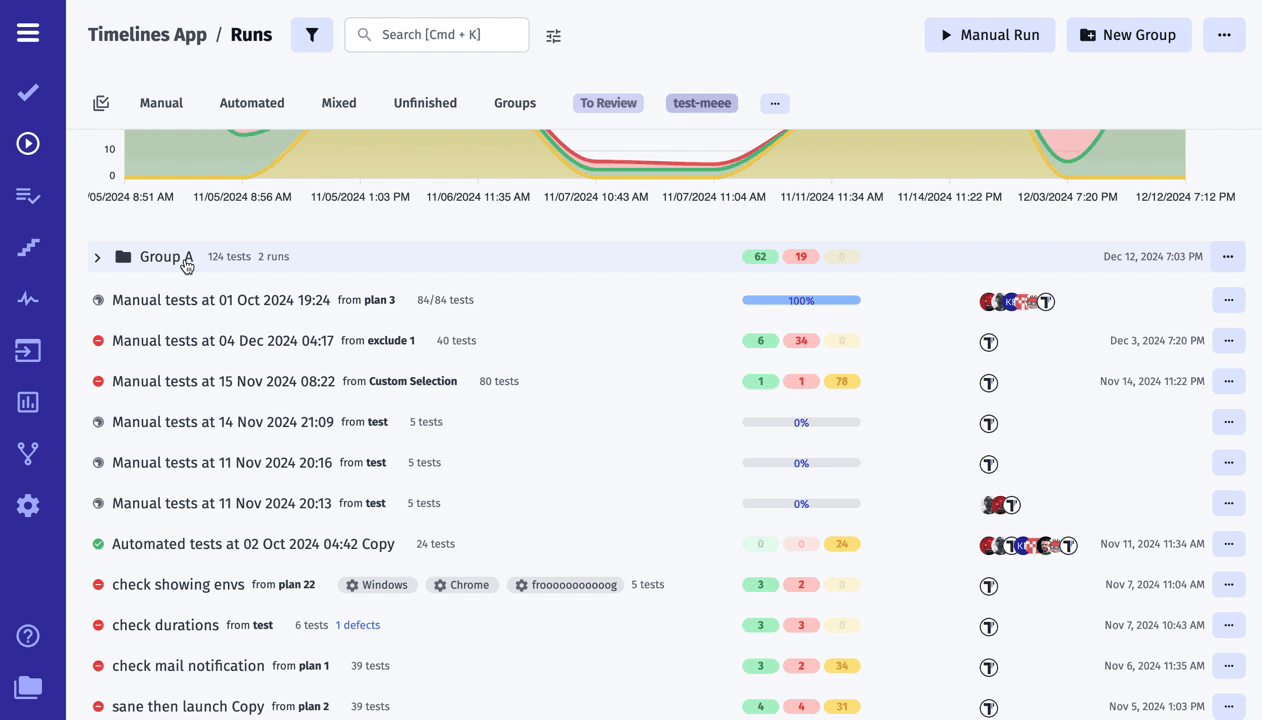1262x720 pixels.
Task: Open search options sliders icon
Action: [x=553, y=36]
